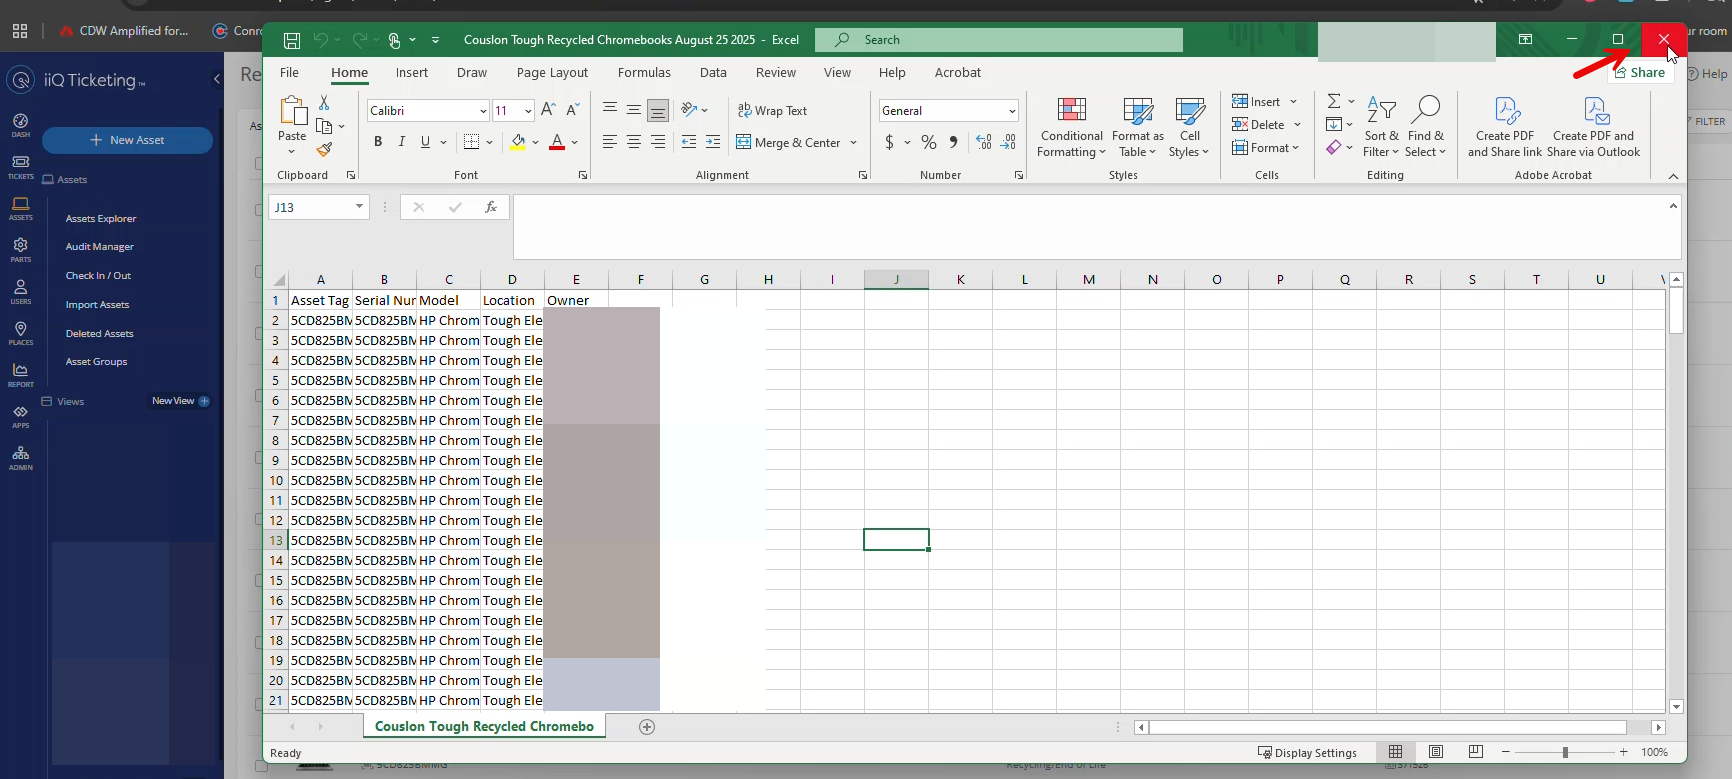Open the Calibri font name dropdown
Screen dimensions: 1732x779
pos(483,111)
